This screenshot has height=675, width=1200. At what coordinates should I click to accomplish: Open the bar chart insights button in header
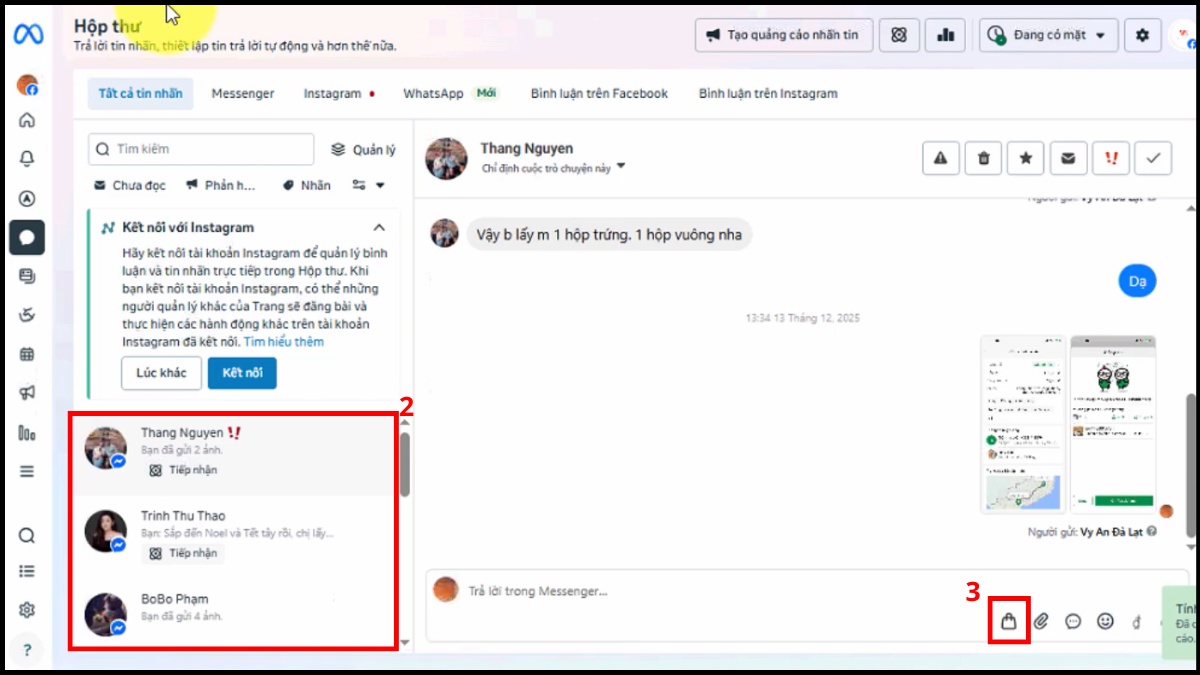click(945, 35)
